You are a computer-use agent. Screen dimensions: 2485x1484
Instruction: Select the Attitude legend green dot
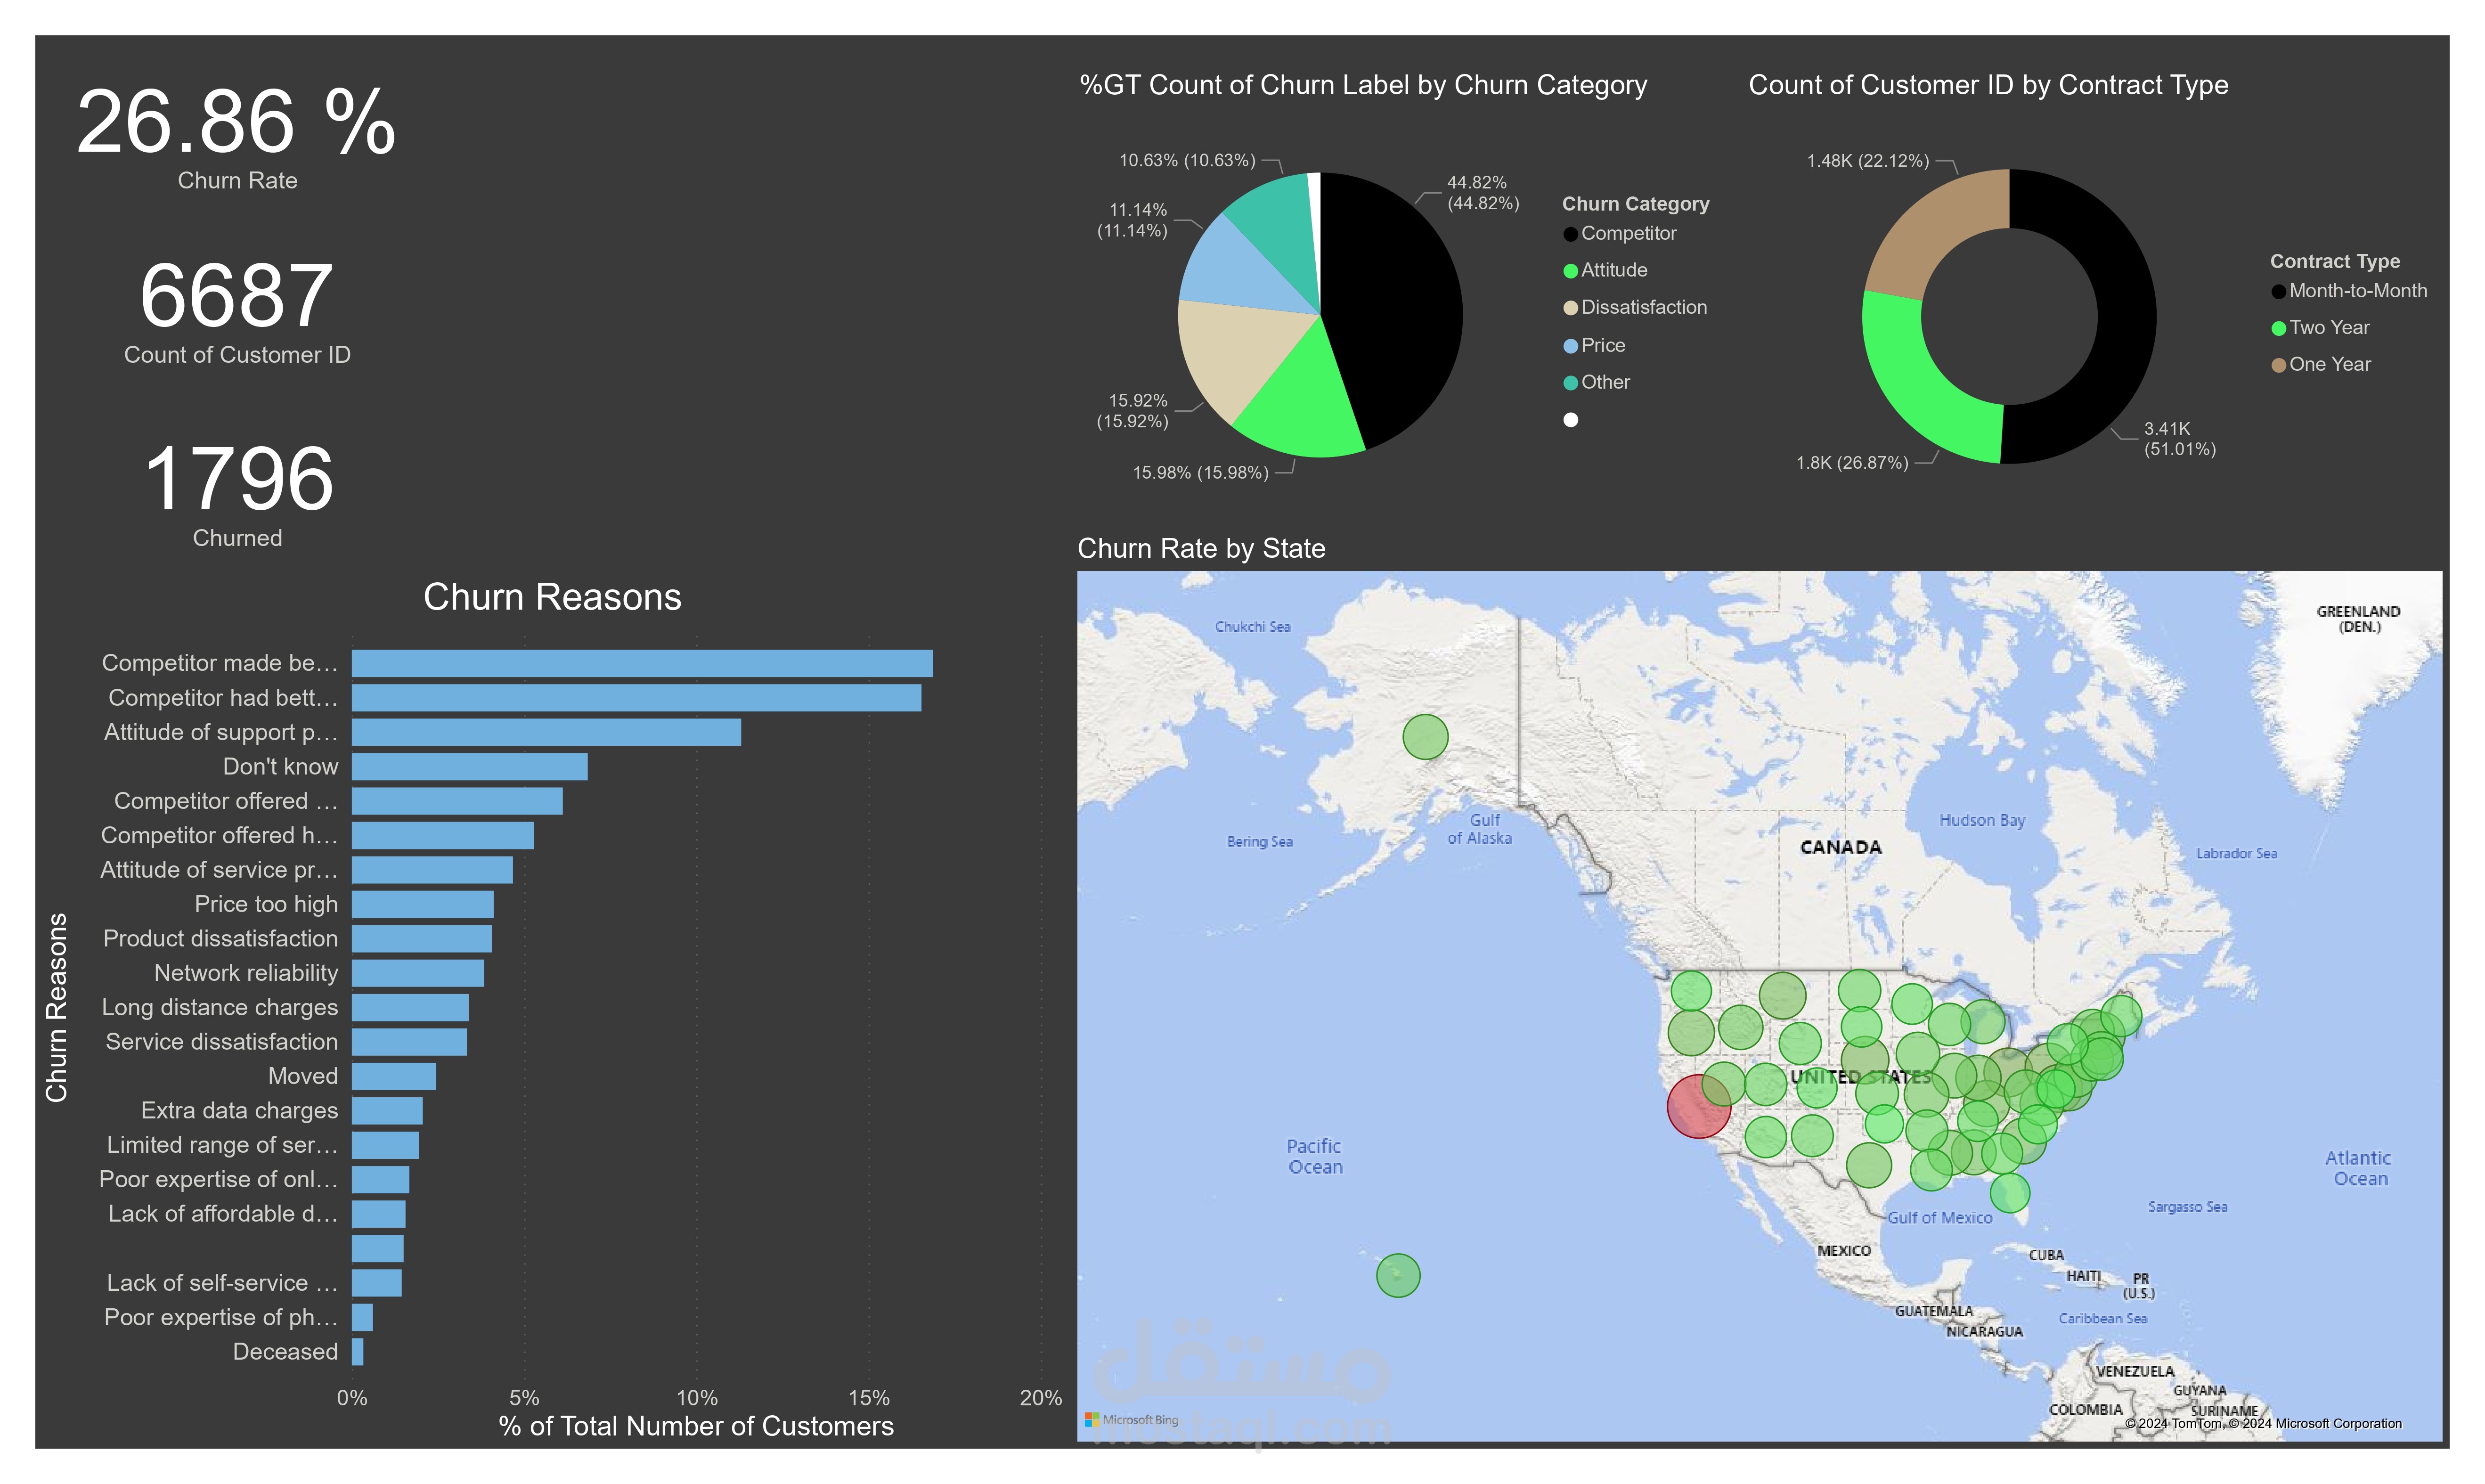click(1570, 271)
